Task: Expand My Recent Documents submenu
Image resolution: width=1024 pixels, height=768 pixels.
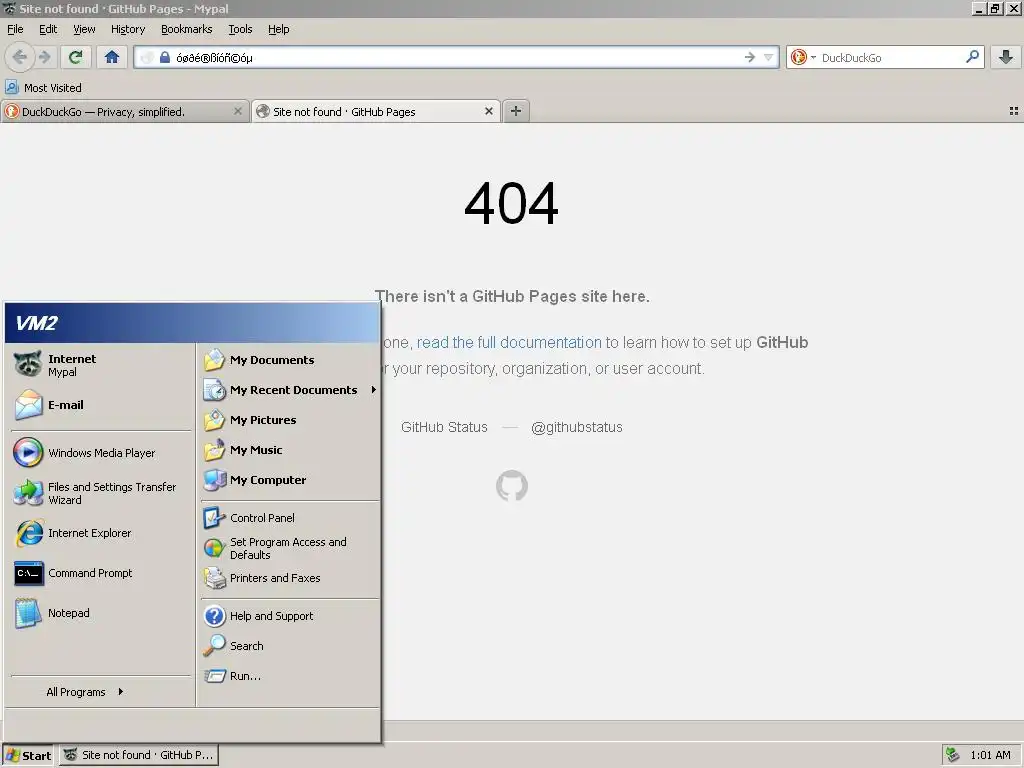Action: 289,390
